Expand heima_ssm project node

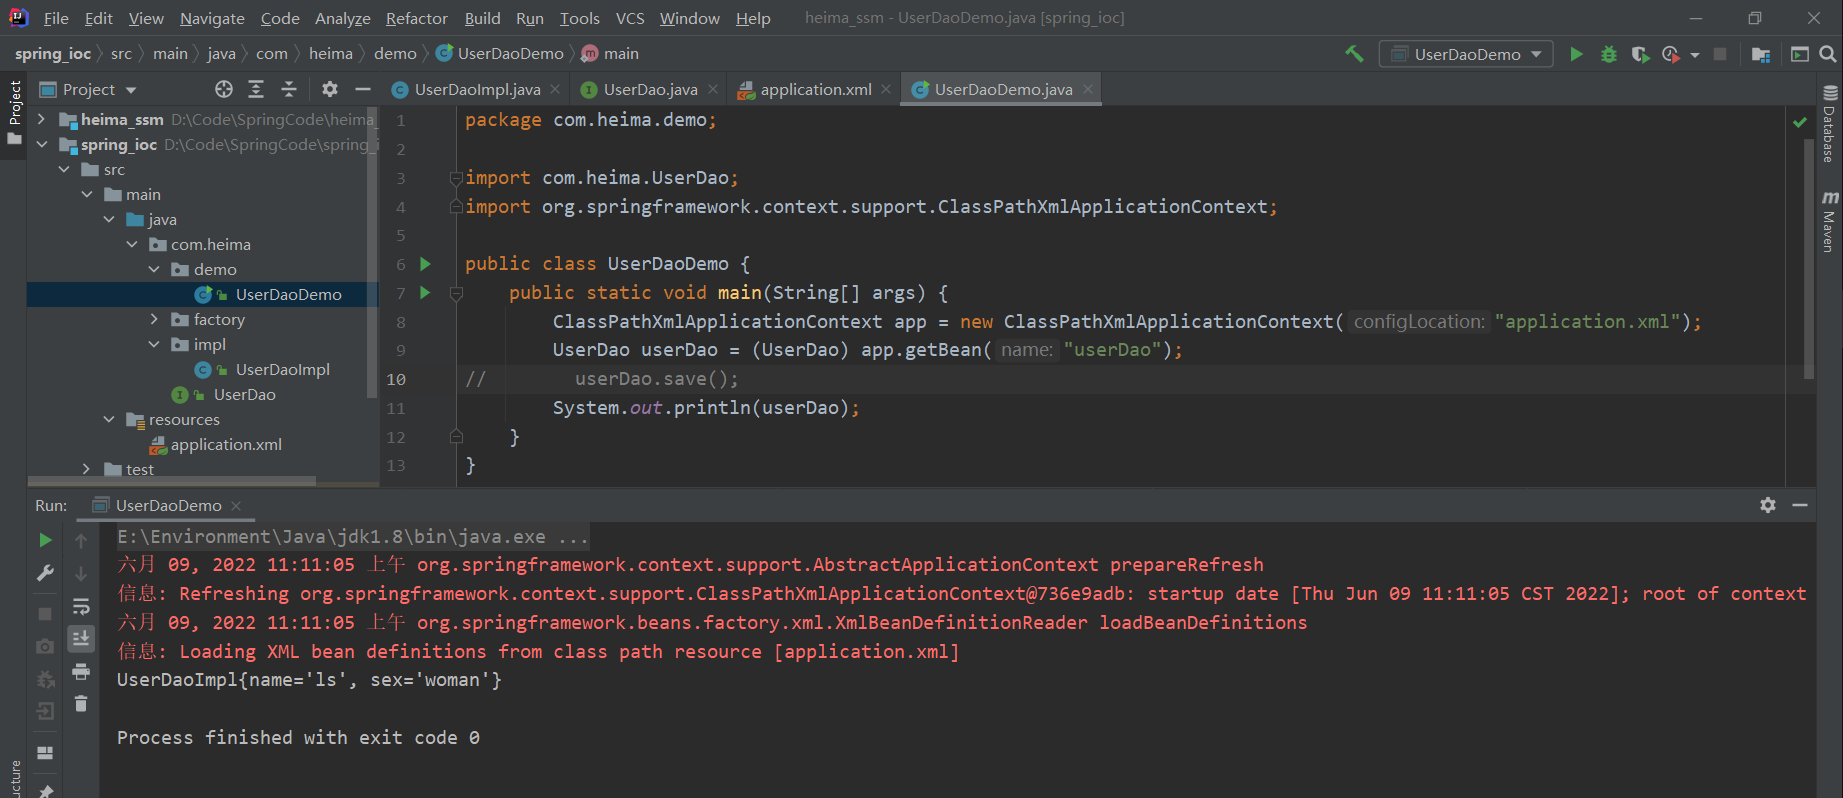click(x=41, y=119)
